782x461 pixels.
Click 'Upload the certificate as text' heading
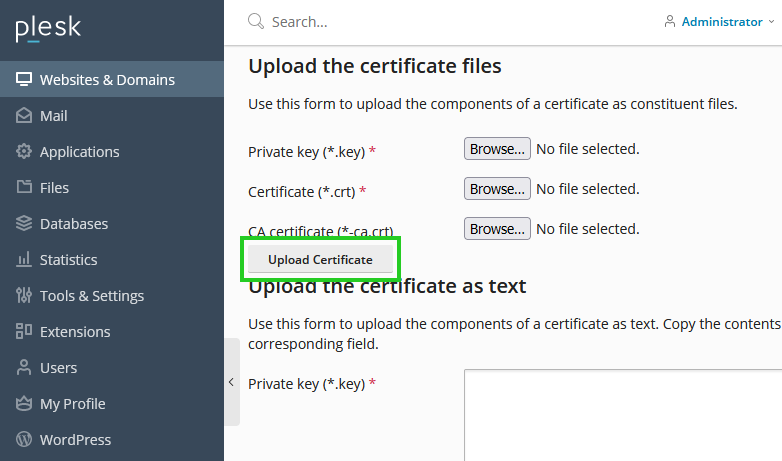pyautogui.click(x=387, y=286)
